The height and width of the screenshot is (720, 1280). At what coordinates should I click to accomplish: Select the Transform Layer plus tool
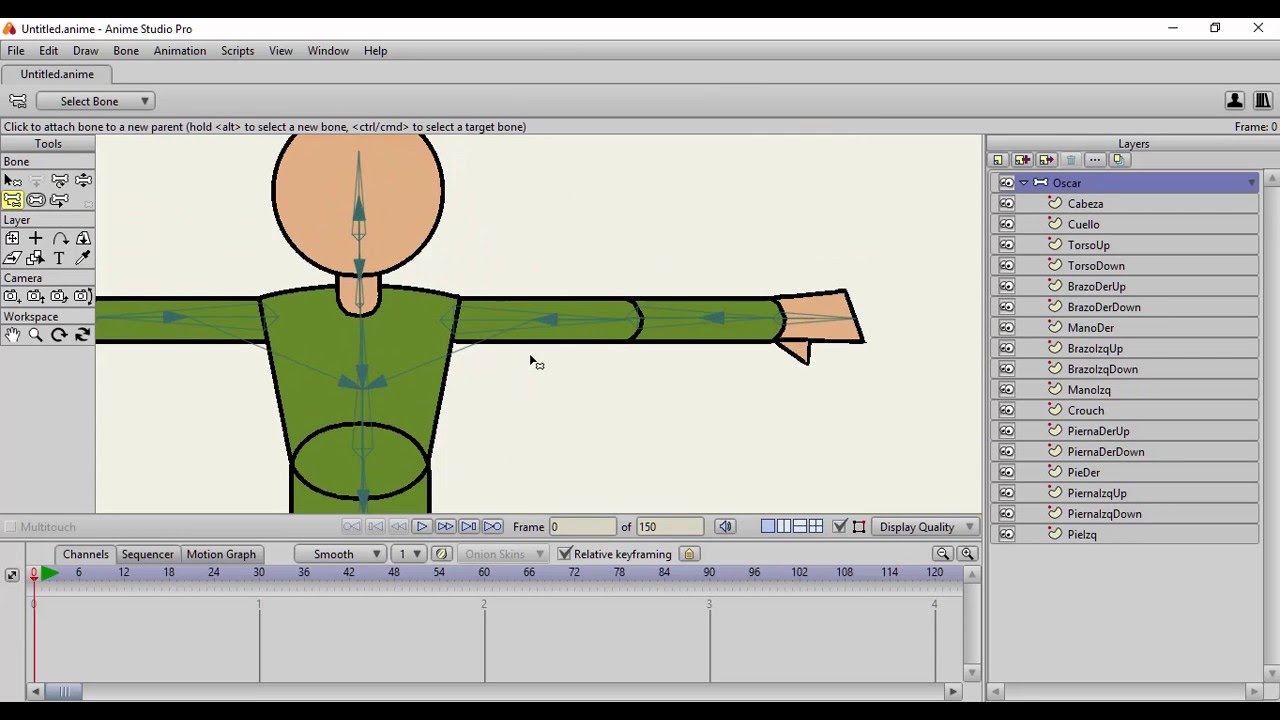tap(12, 238)
